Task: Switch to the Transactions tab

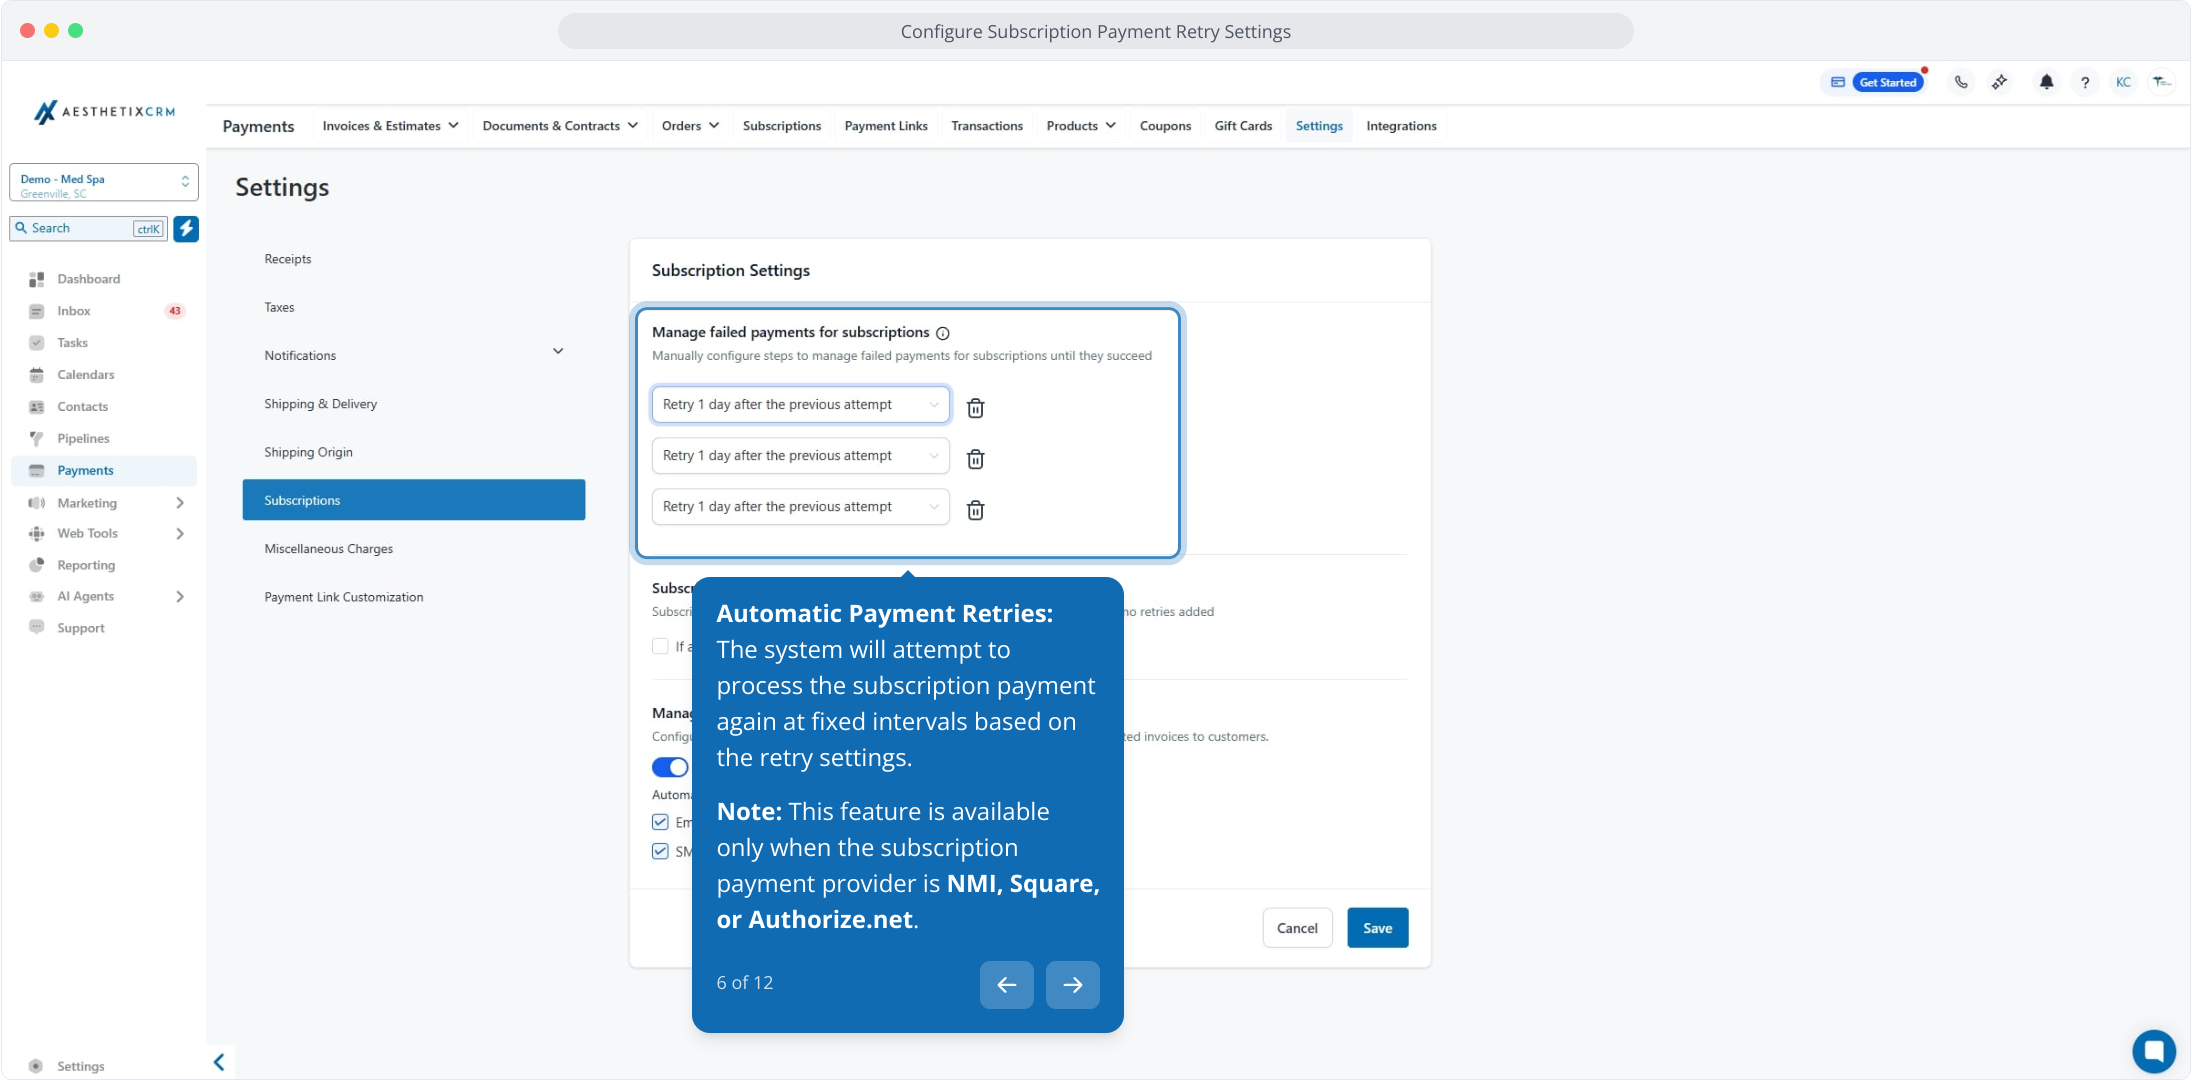Action: (986, 126)
